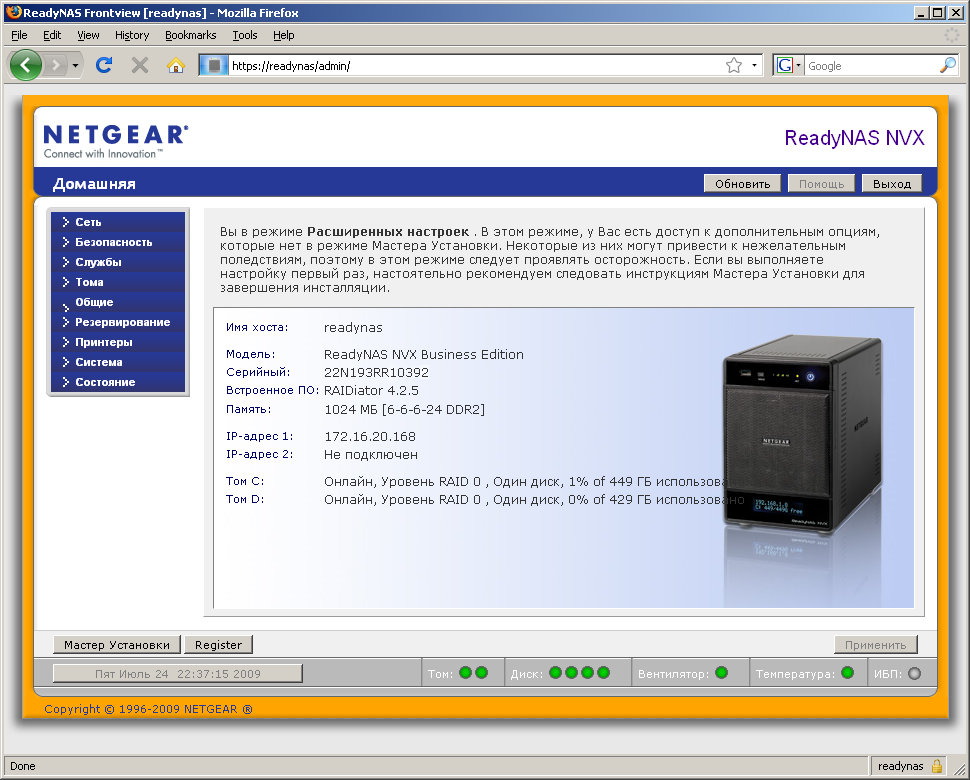Open the Edit menu
Viewport: 970px width, 780px height.
pos(52,35)
